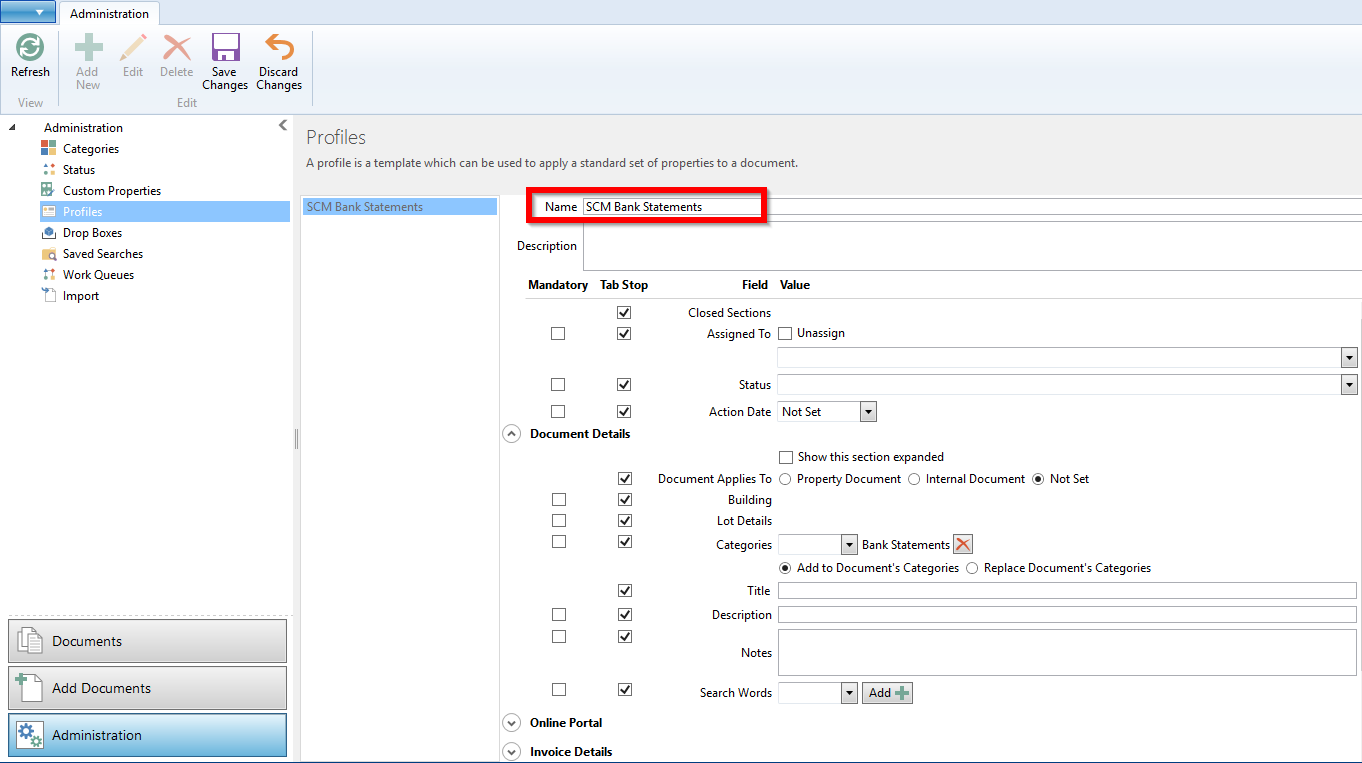1362x763 pixels.
Task: Toggle Mandatory checkbox for Status
Action: [558, 385]
